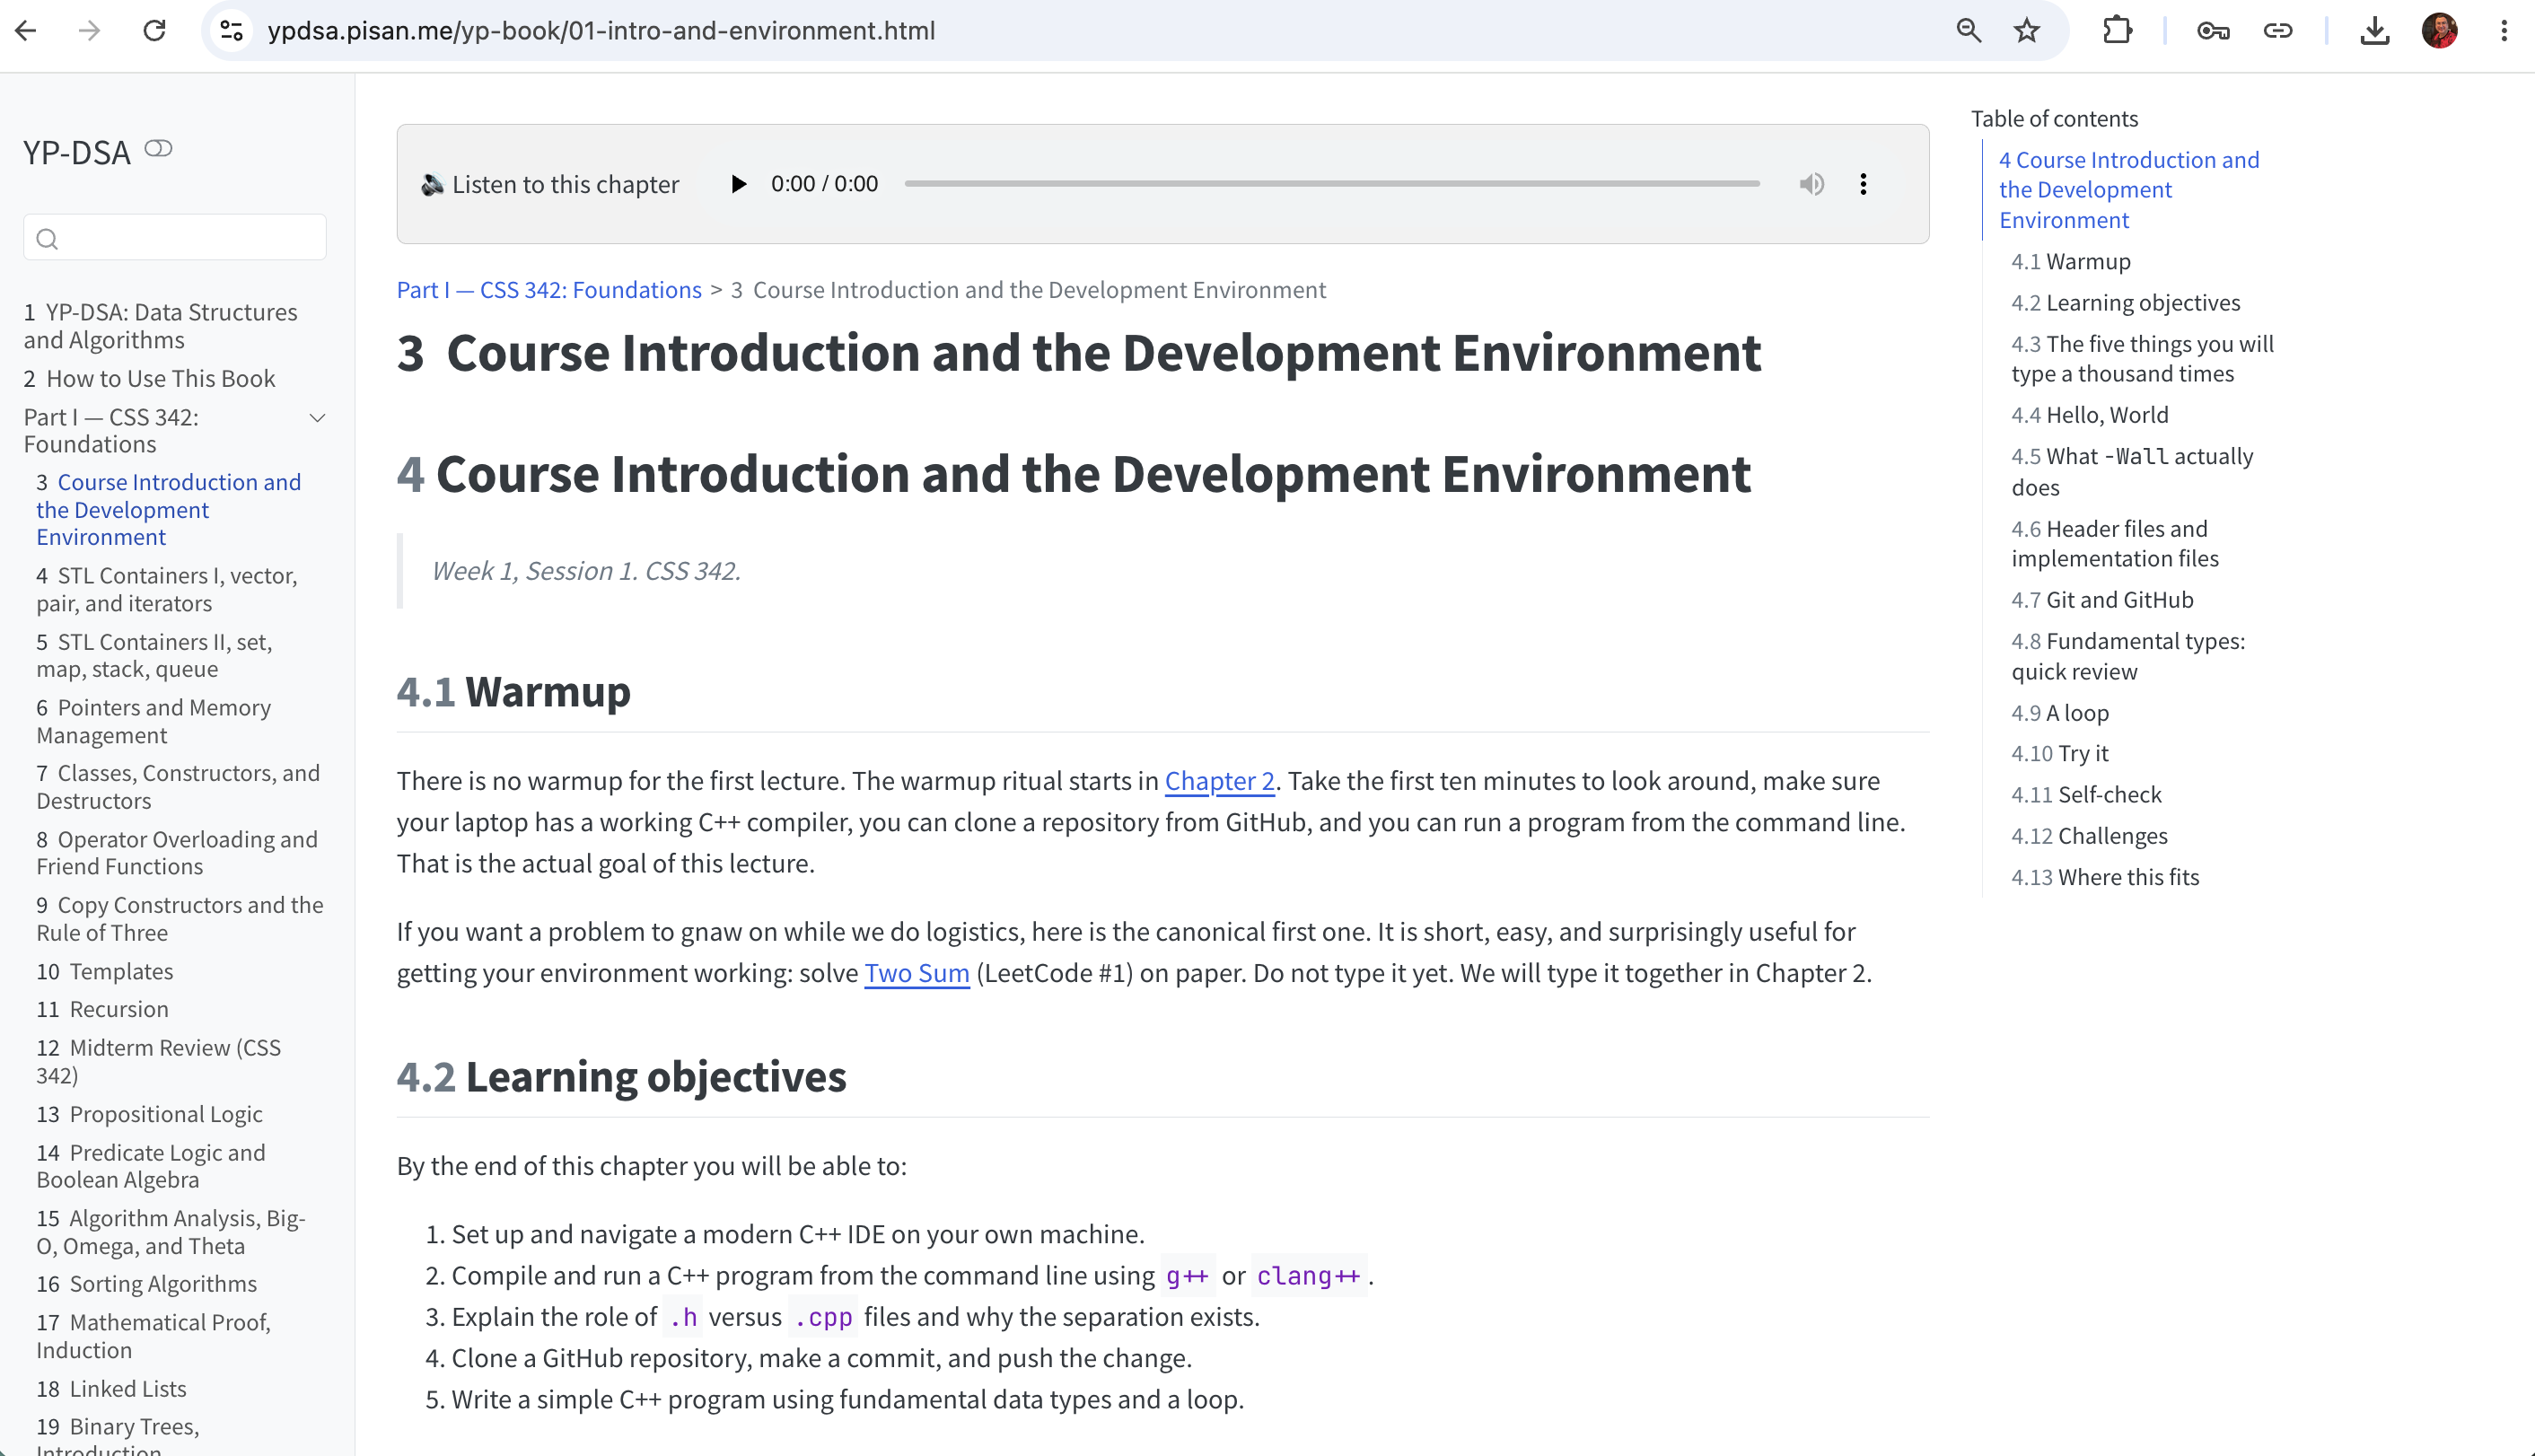Jump to 4.4 Hello, World in contents
Image resolution: width=2535 pixels, height=1456 pixels.
[x=2090, y=414]
